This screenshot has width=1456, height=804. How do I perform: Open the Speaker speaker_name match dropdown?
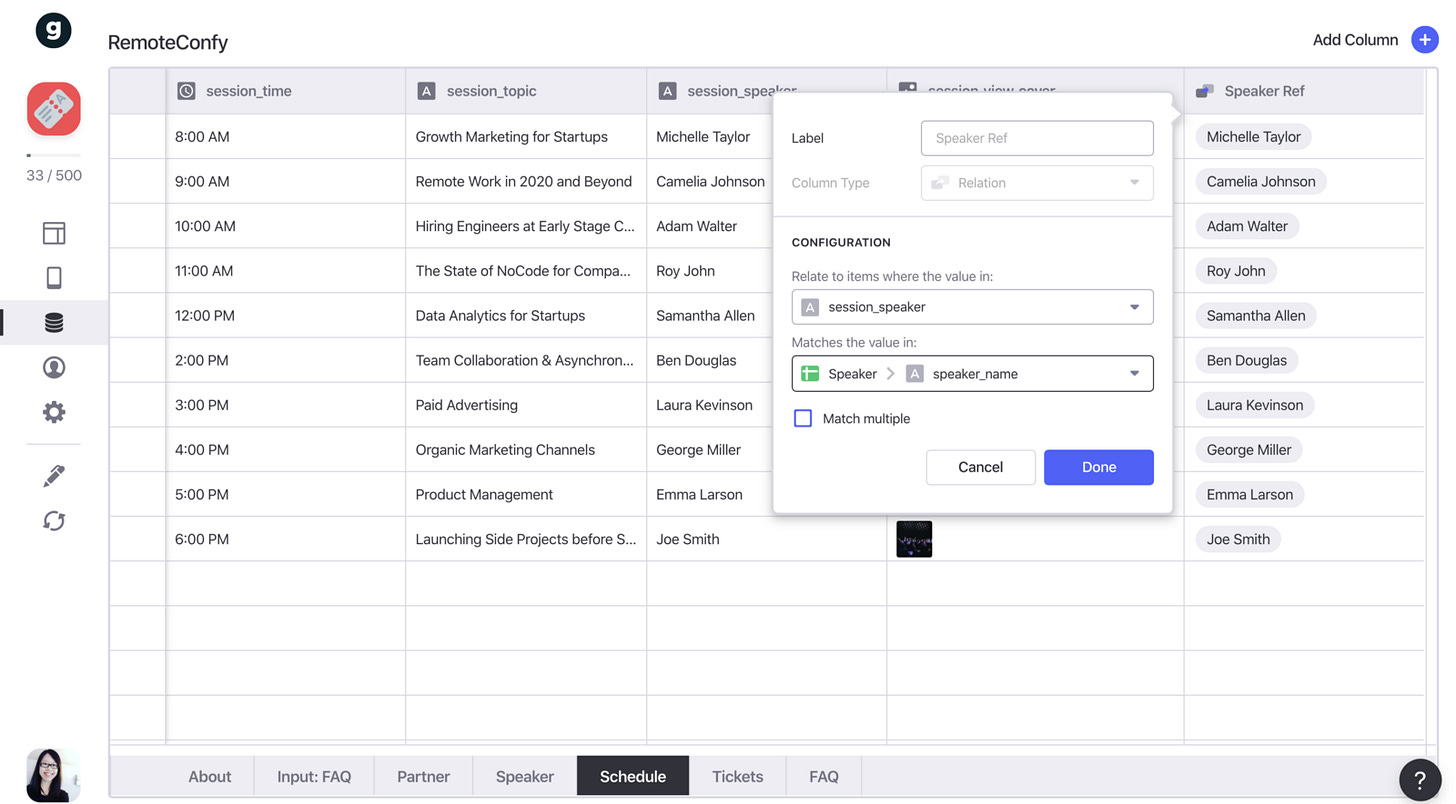[972, 374]
